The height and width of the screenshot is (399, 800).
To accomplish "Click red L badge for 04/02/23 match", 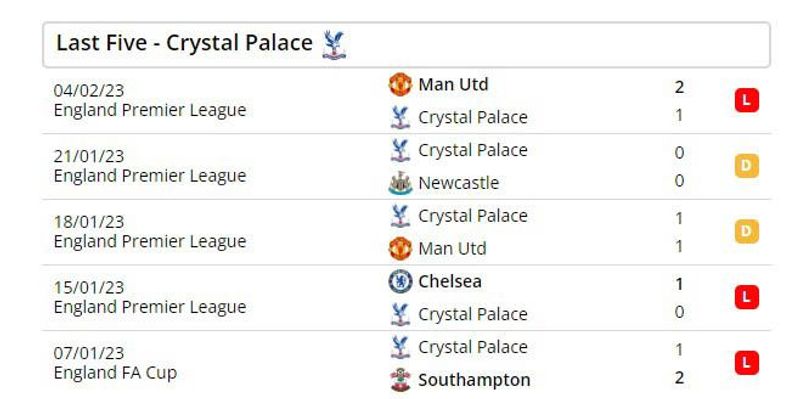I will (x=747, y=101).
